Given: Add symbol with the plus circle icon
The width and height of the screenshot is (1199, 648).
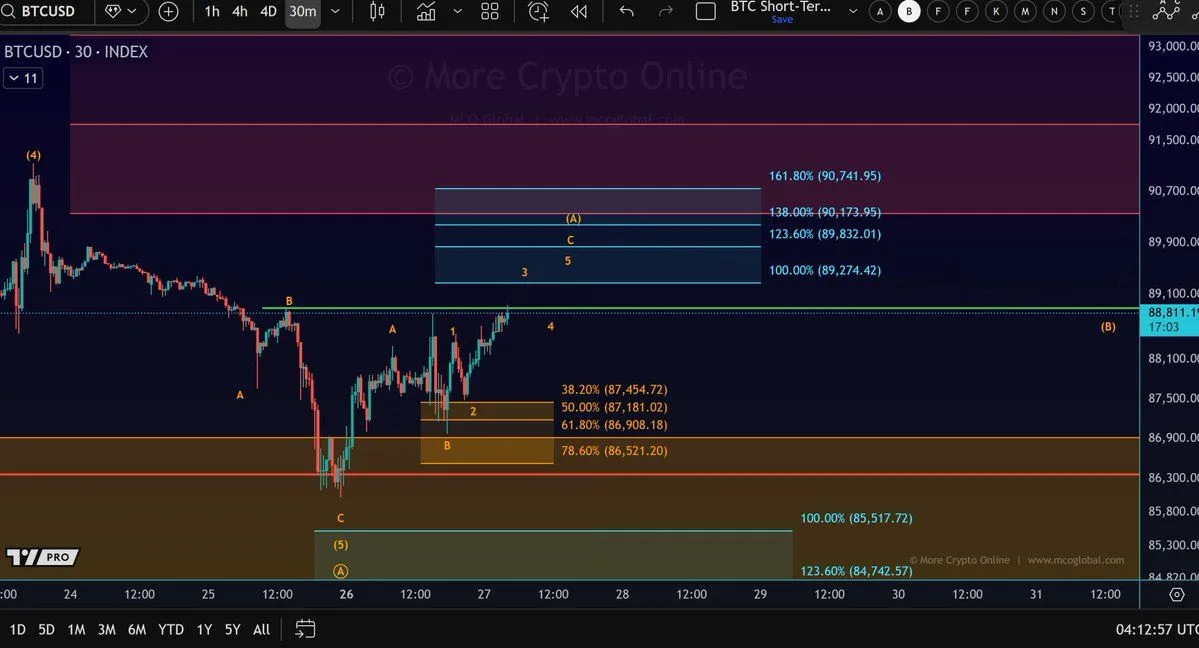Looking at the screenshot, I should tap(169, 12).
